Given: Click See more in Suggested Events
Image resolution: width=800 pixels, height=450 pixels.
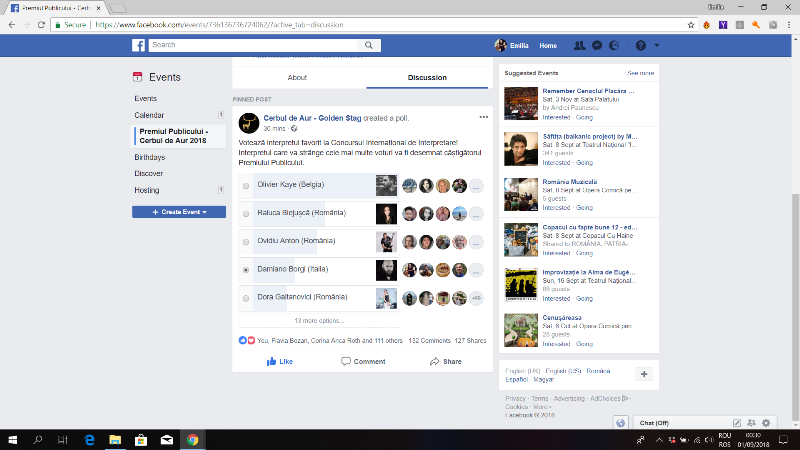Looking at the screenshot, I should point(640,73).
